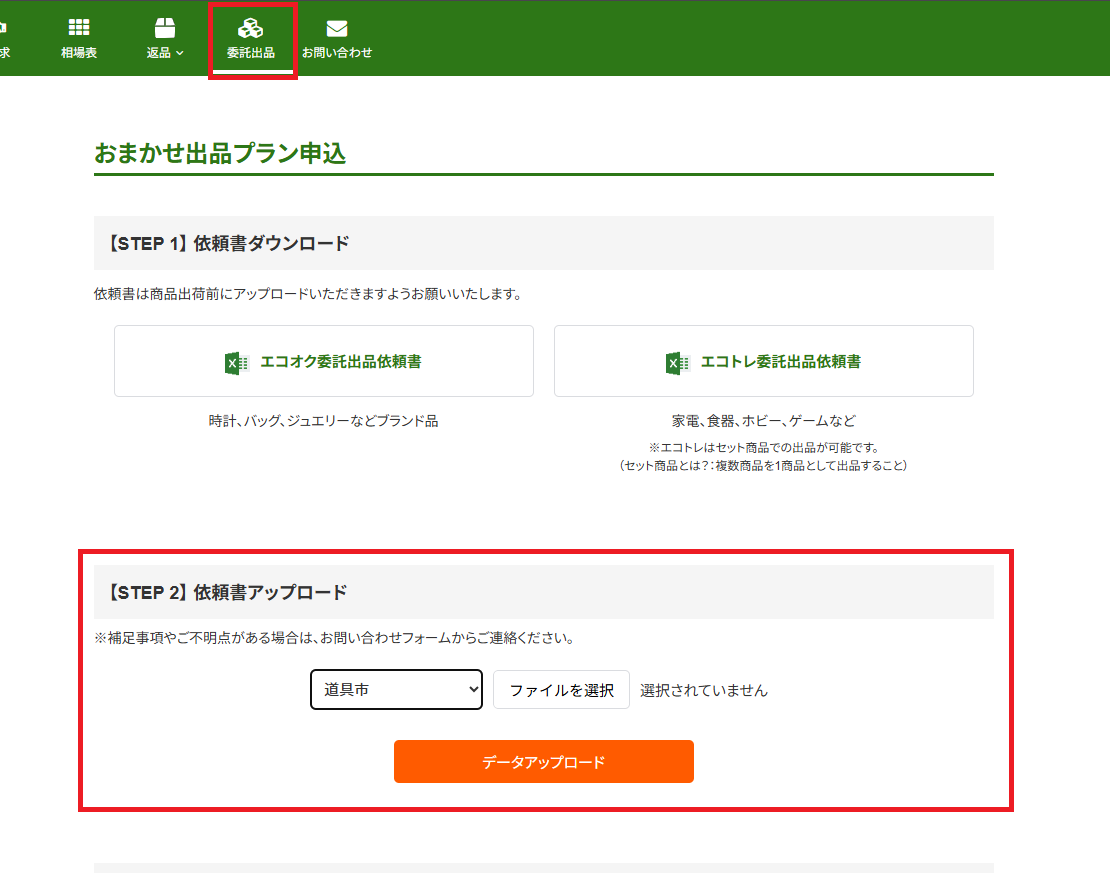Go to the お問い合わせ menu label
Screen dimensions: 1110x873
pyautogui.click(x=337, y=53)
